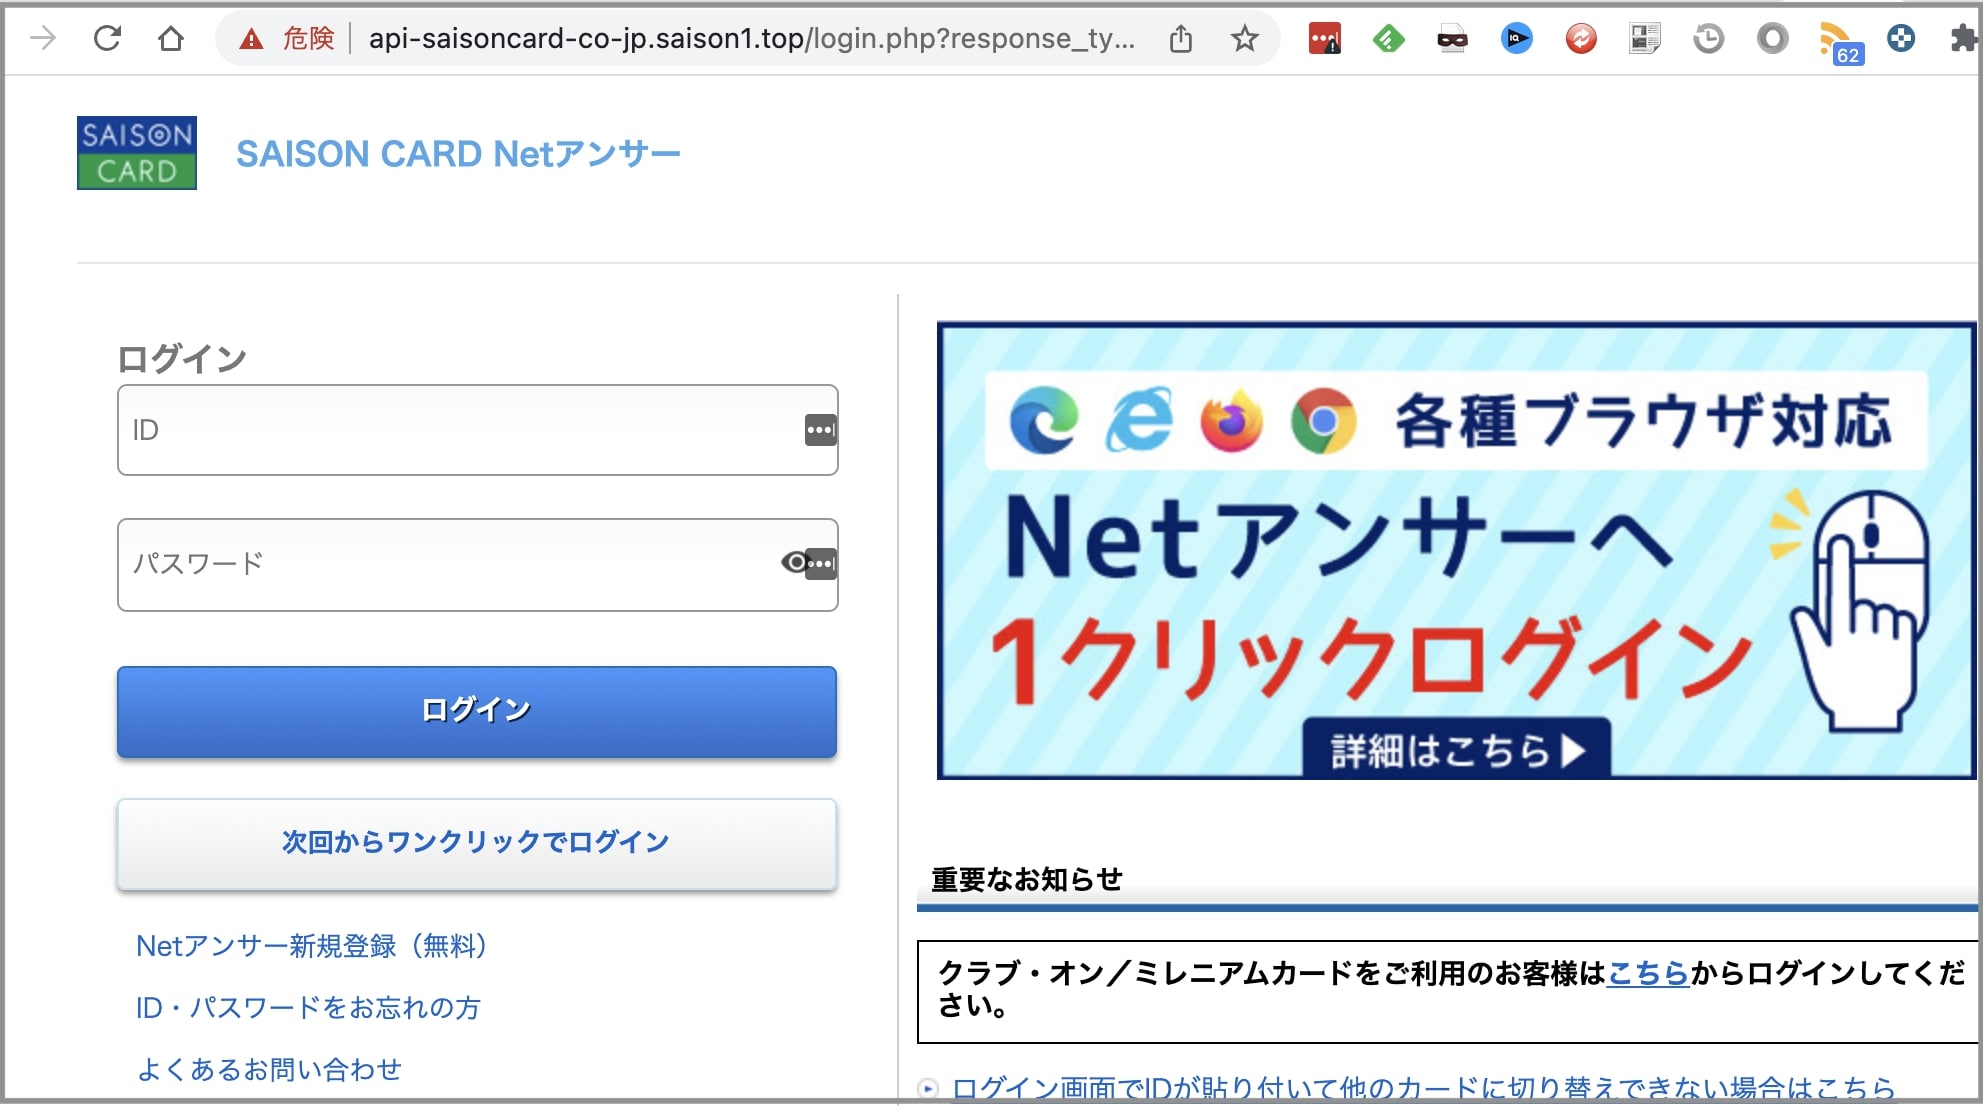1983x1106 pixels.
Task: Open LastPass autofill in the ID field
Action: click(820, 431)
